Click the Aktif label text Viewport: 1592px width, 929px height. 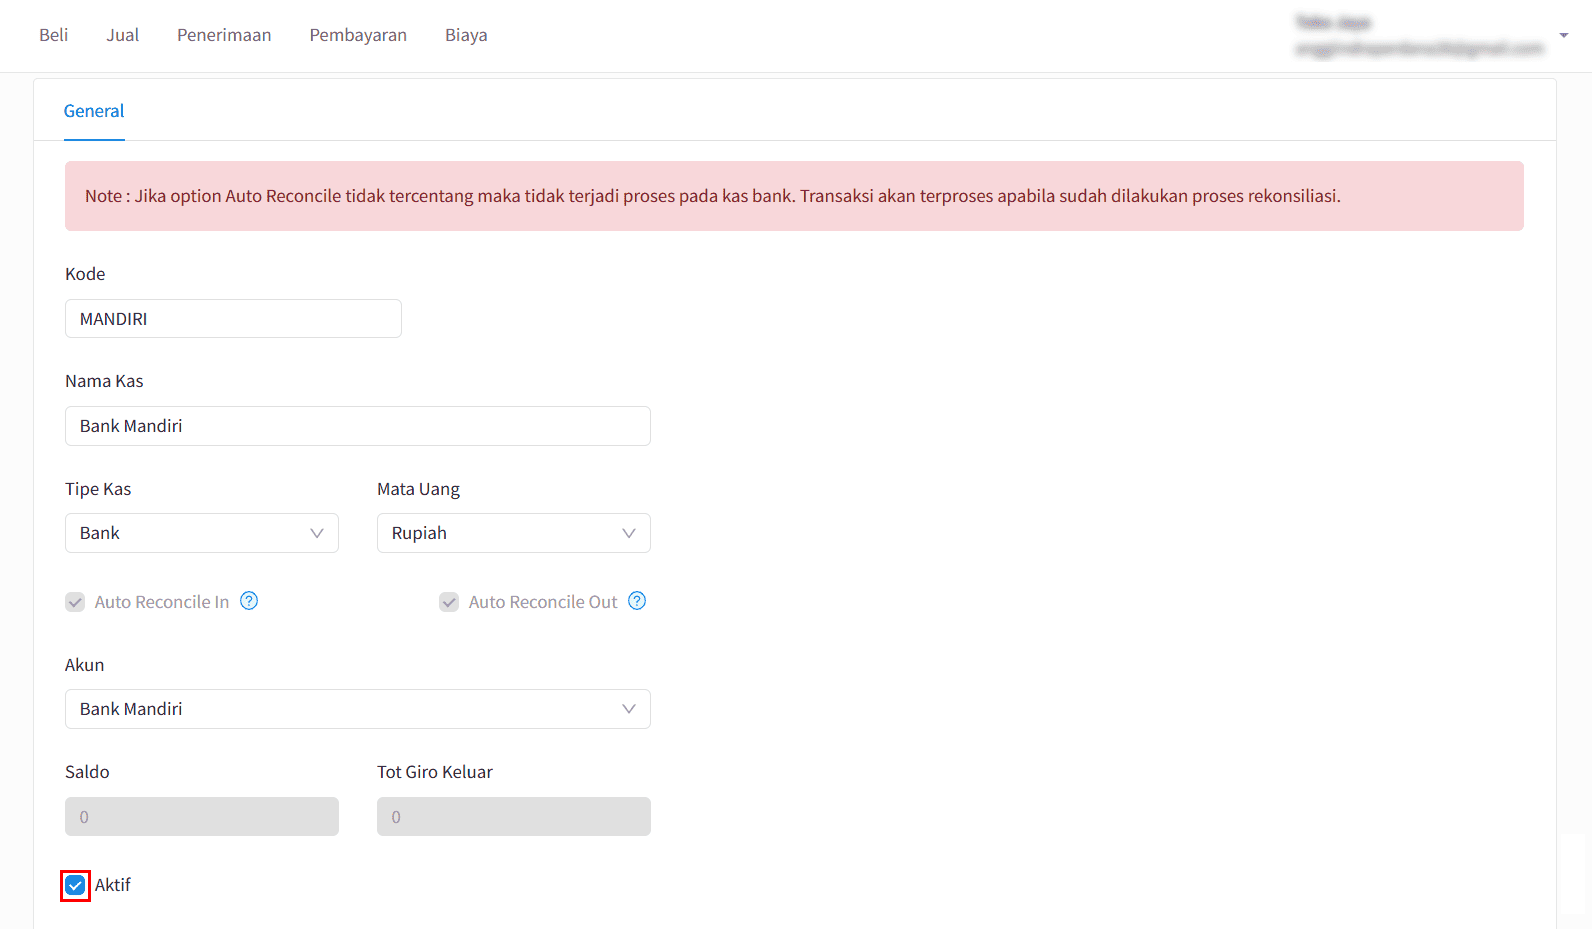pos(113,885)
